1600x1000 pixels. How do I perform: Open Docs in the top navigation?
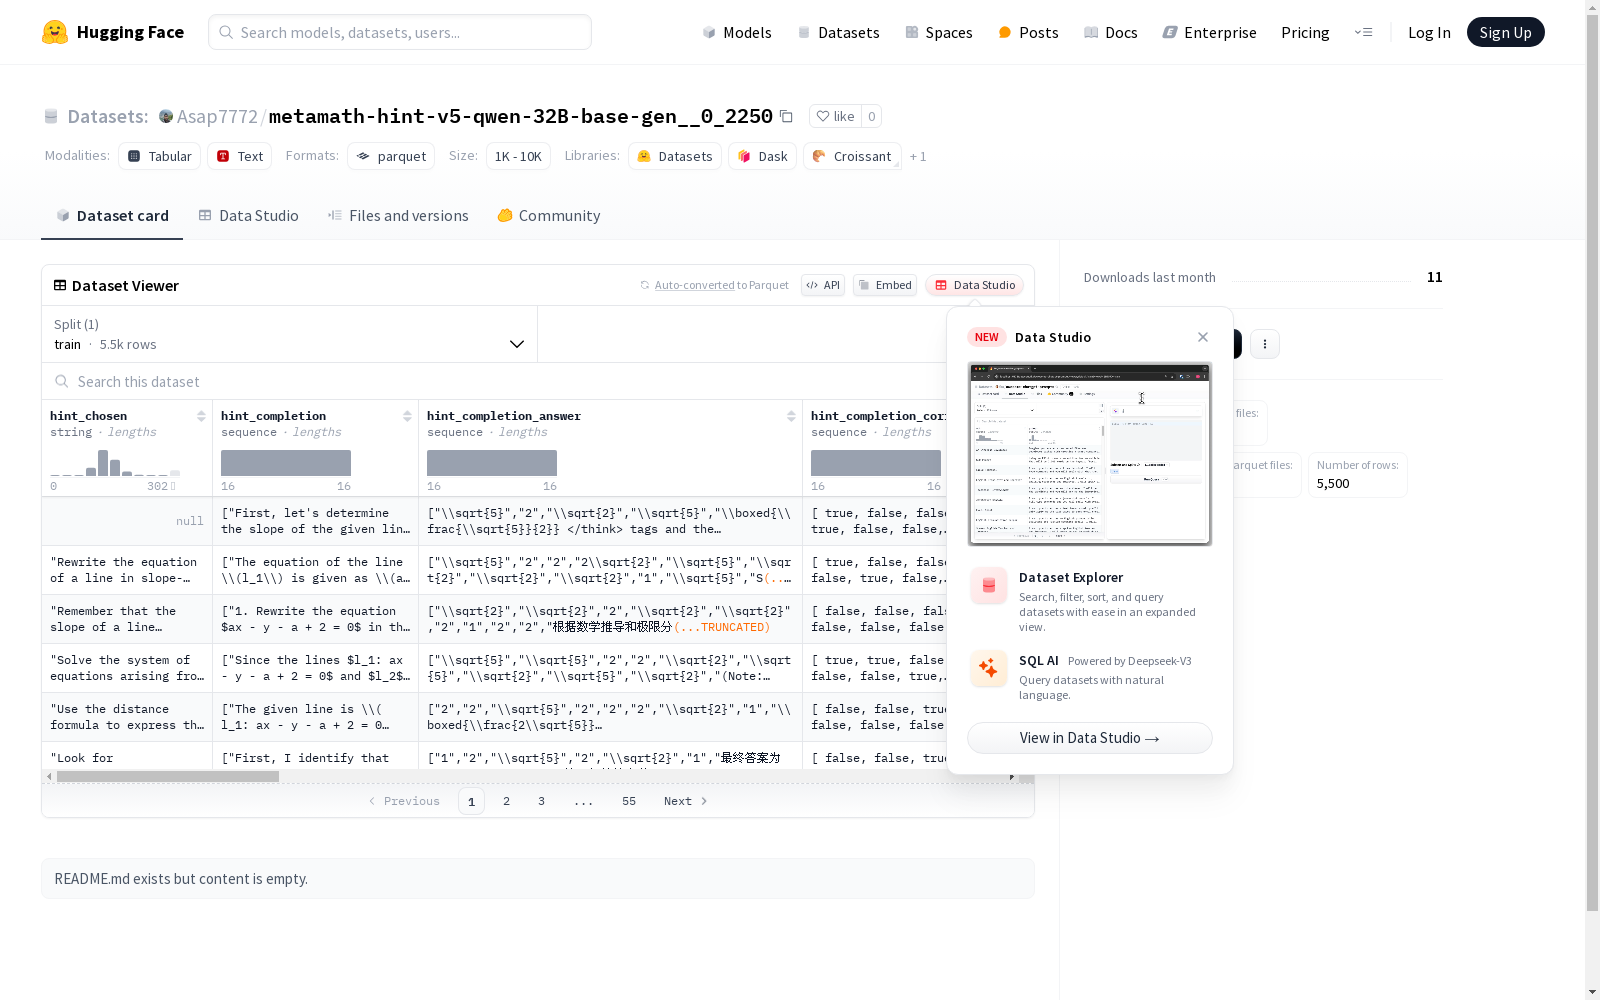1111,32
